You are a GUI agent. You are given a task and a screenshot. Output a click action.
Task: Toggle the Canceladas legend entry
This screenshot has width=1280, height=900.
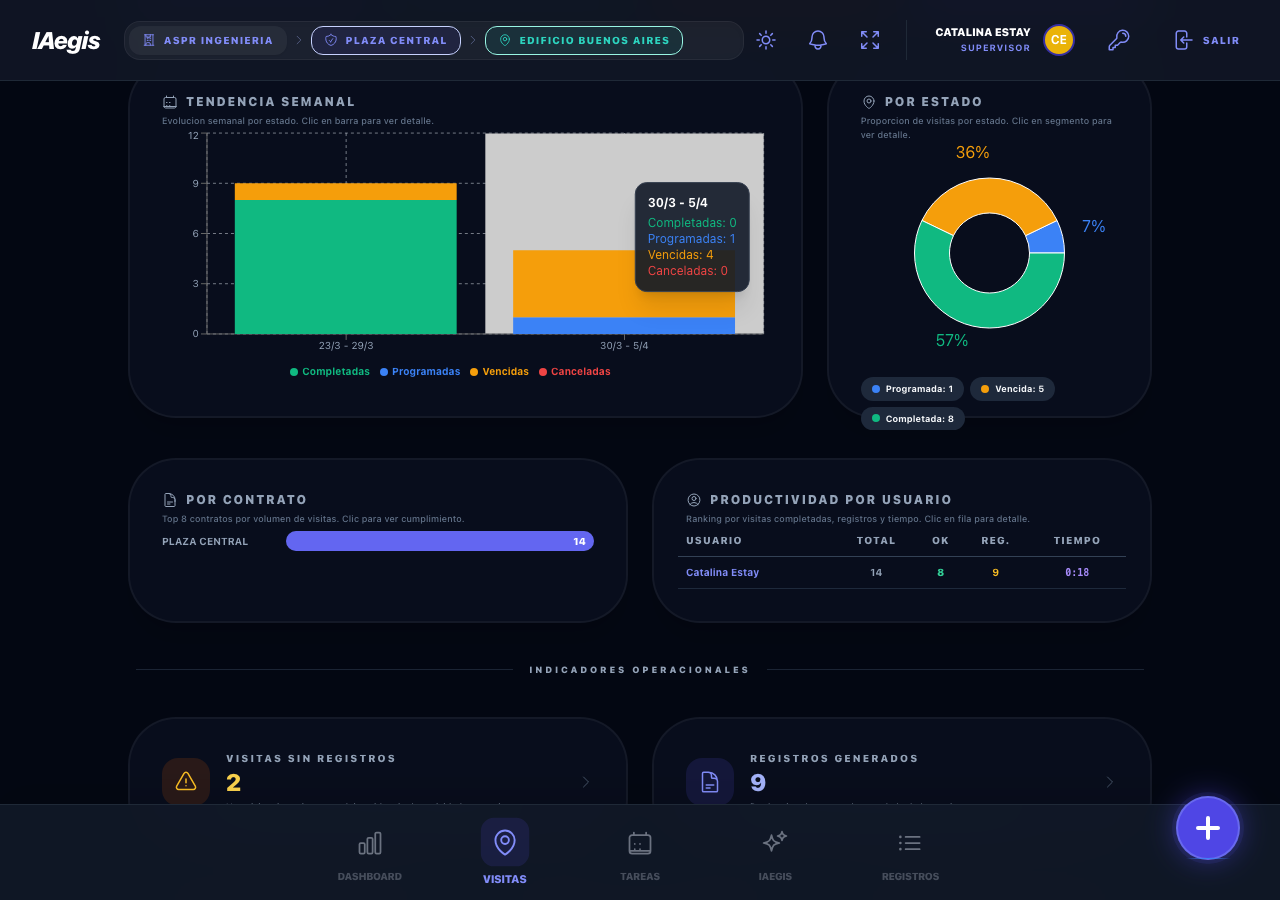pyautogui.click(x=574, y=371)
